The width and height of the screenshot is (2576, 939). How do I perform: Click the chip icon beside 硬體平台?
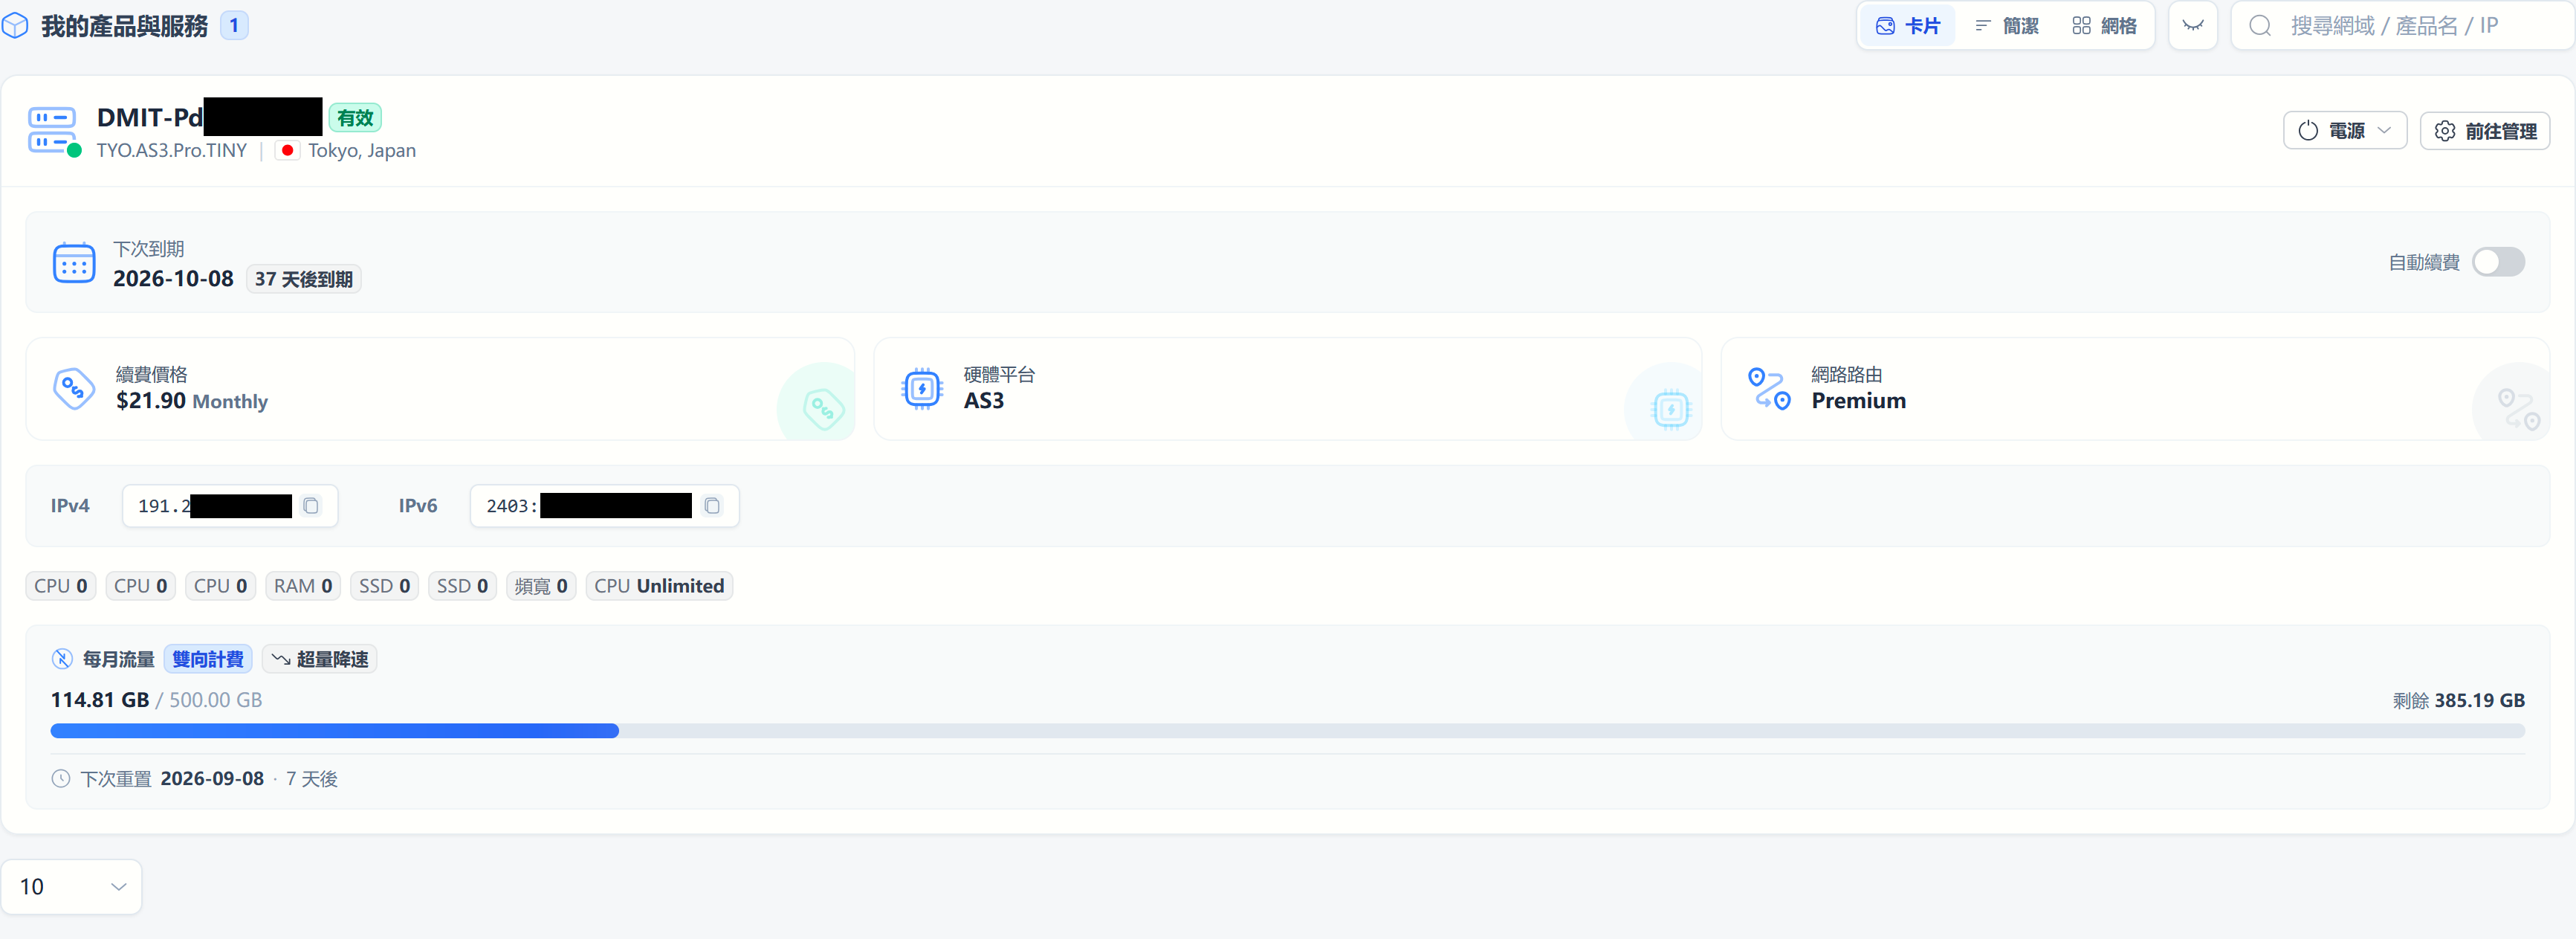coord(922,389)
